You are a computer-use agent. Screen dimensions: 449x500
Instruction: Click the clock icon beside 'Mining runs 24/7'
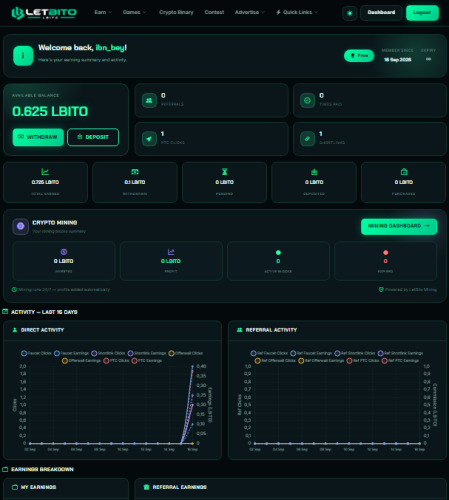[14, 289]
